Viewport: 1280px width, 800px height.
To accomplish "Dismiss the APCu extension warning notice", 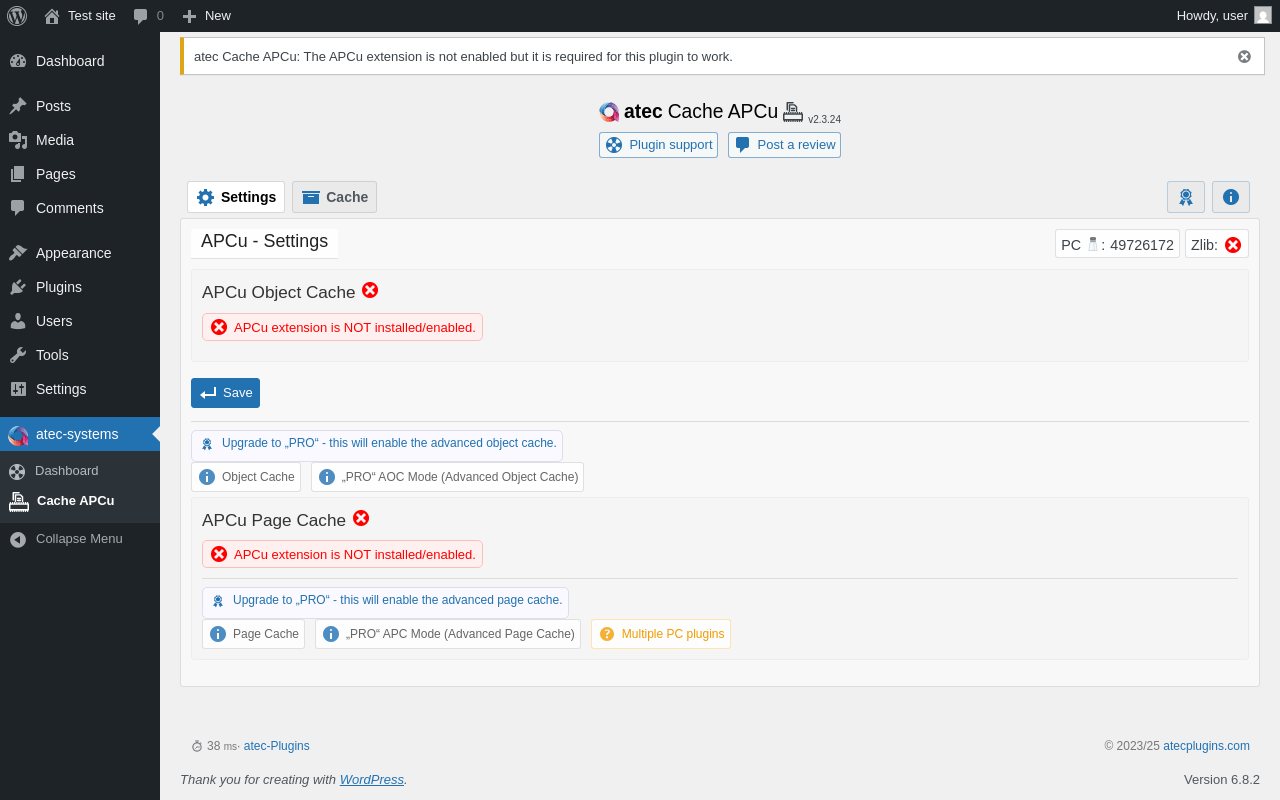I will point(1244,57).
